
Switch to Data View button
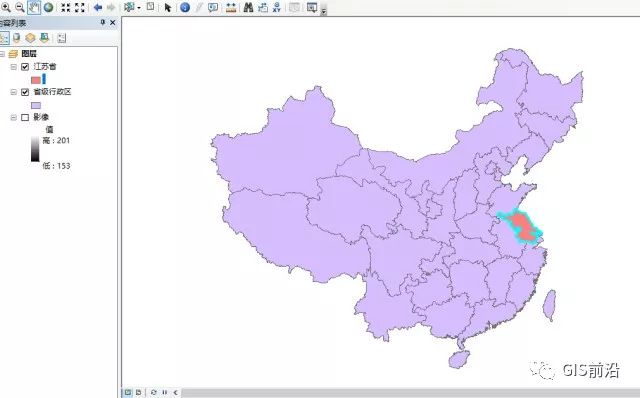(x=128, y=392)
